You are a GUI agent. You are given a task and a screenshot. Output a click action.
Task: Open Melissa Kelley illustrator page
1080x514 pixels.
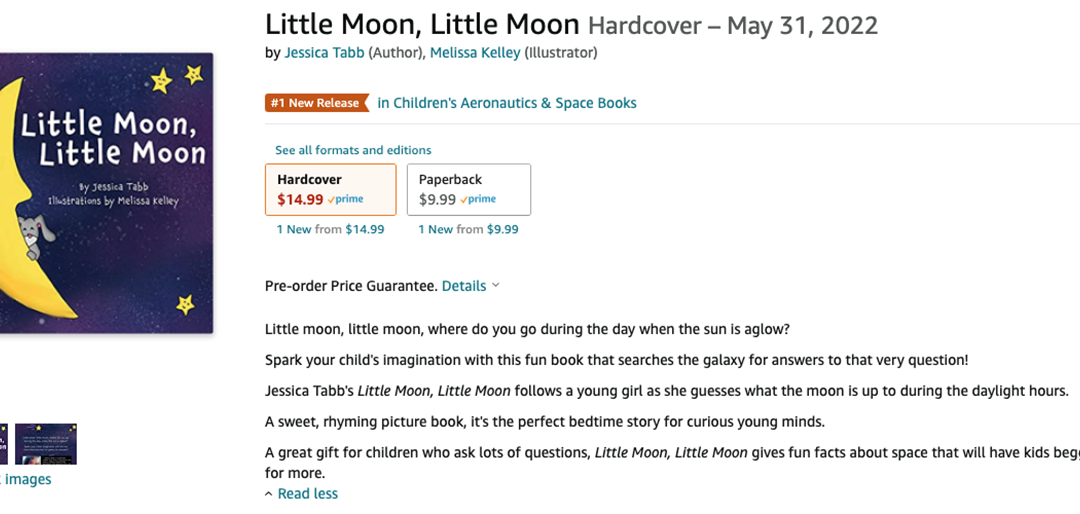pos(475,53)
